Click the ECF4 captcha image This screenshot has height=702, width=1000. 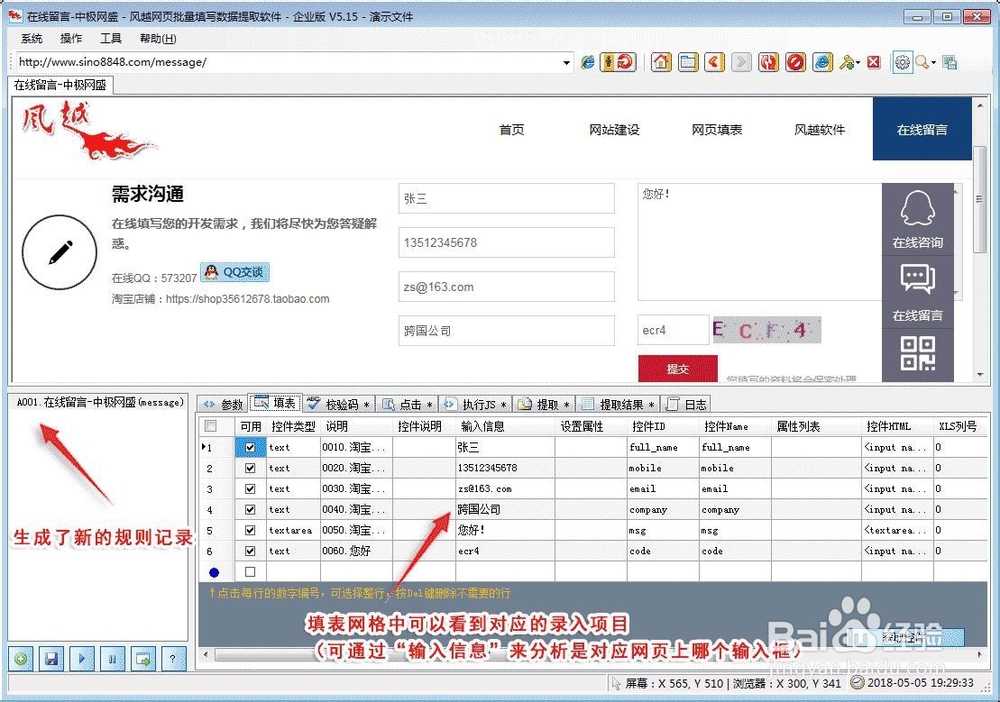[767, 330]
